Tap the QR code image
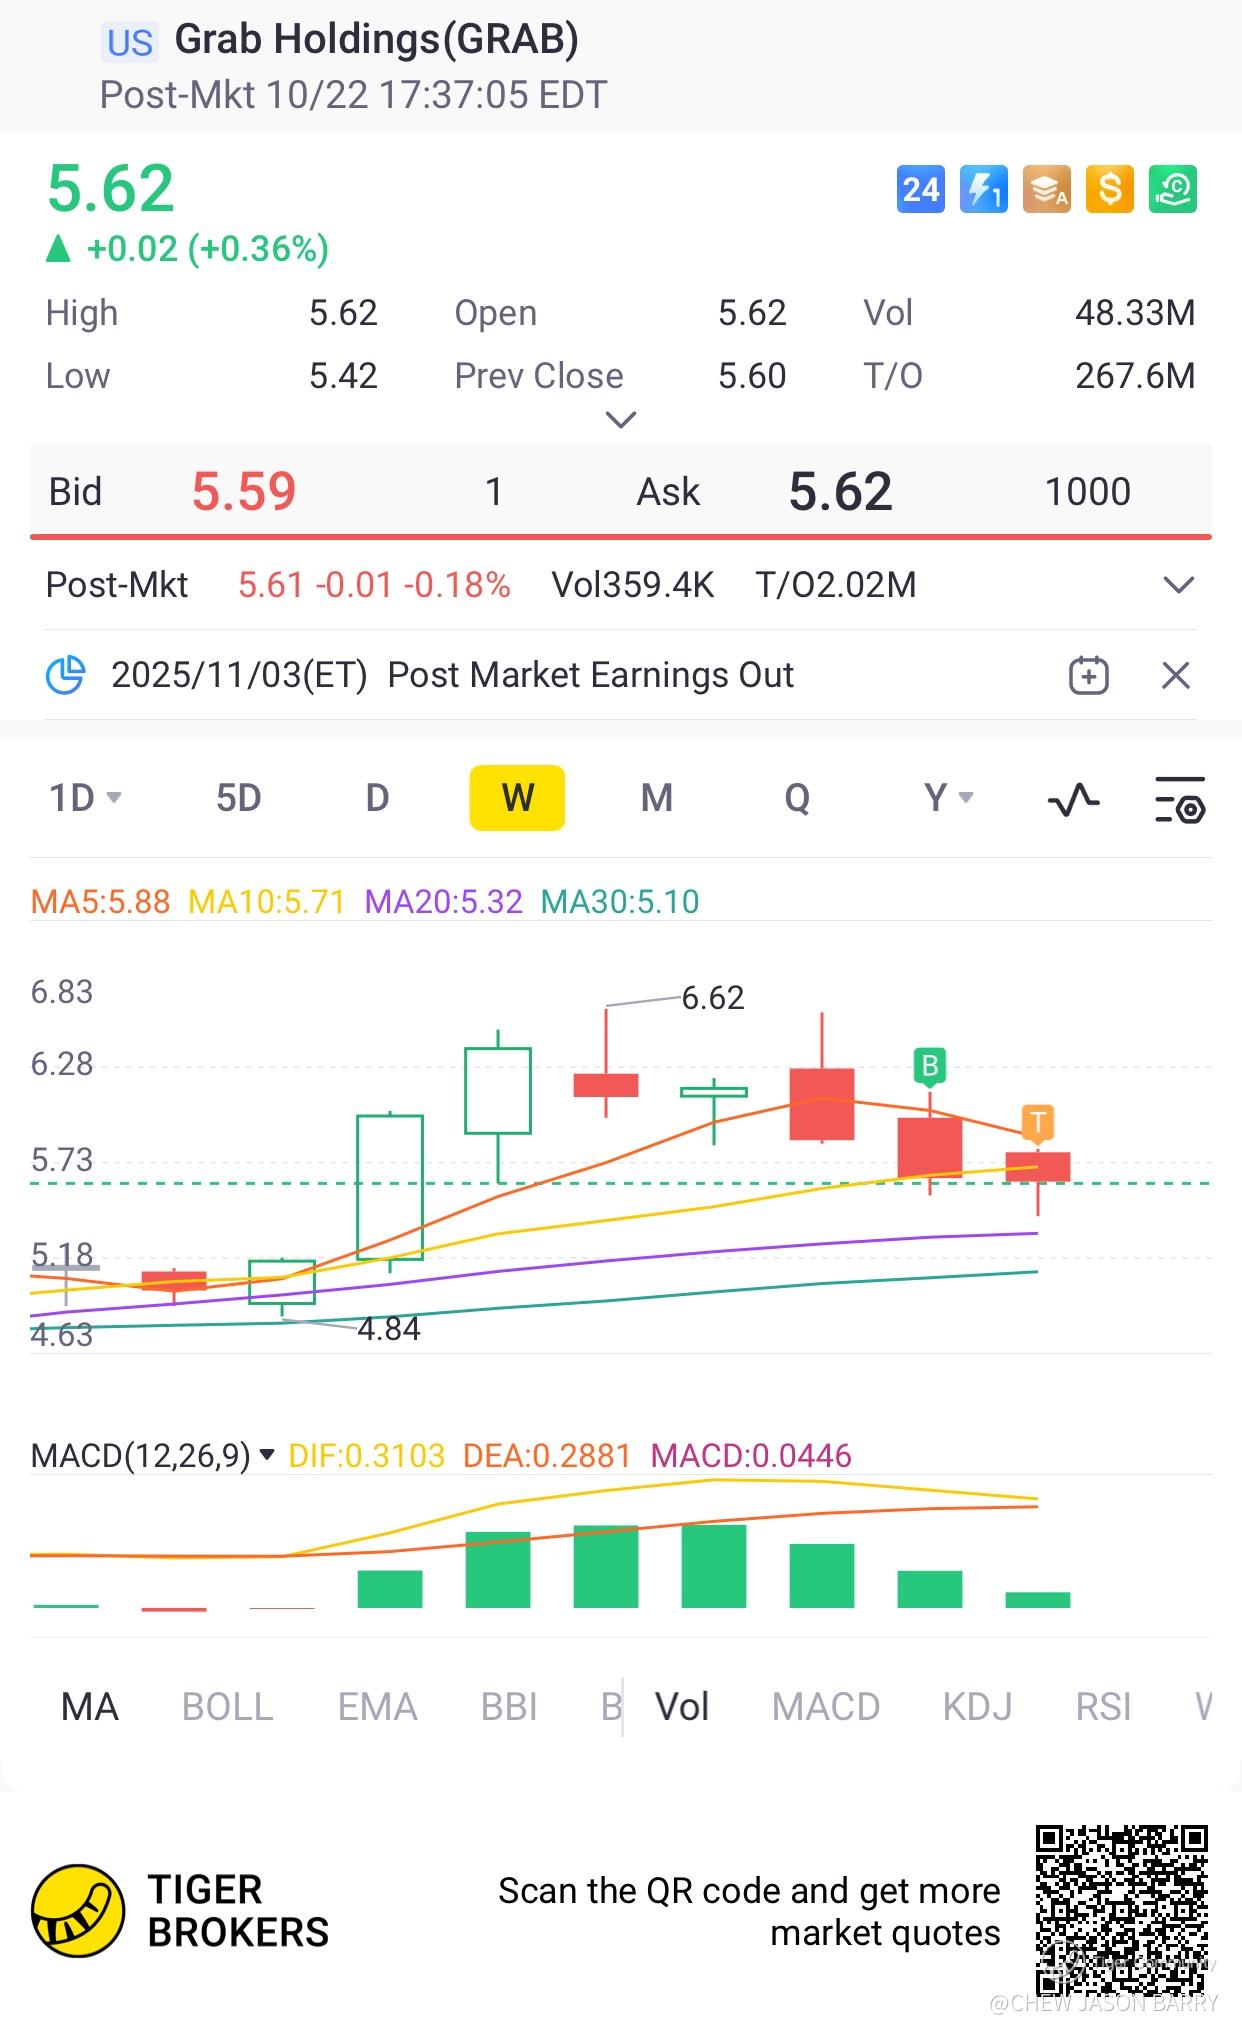The width and height of the screenshot is (1242, 2031). [x=1122, y=1911]
